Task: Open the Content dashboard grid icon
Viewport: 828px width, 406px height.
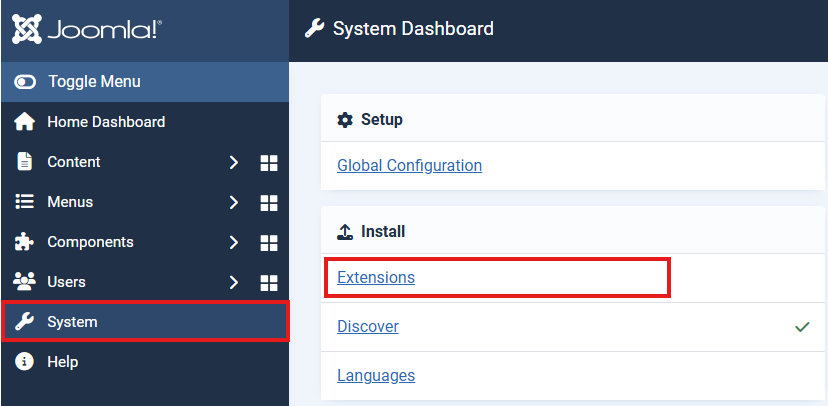Action: [x=268, y=163]
